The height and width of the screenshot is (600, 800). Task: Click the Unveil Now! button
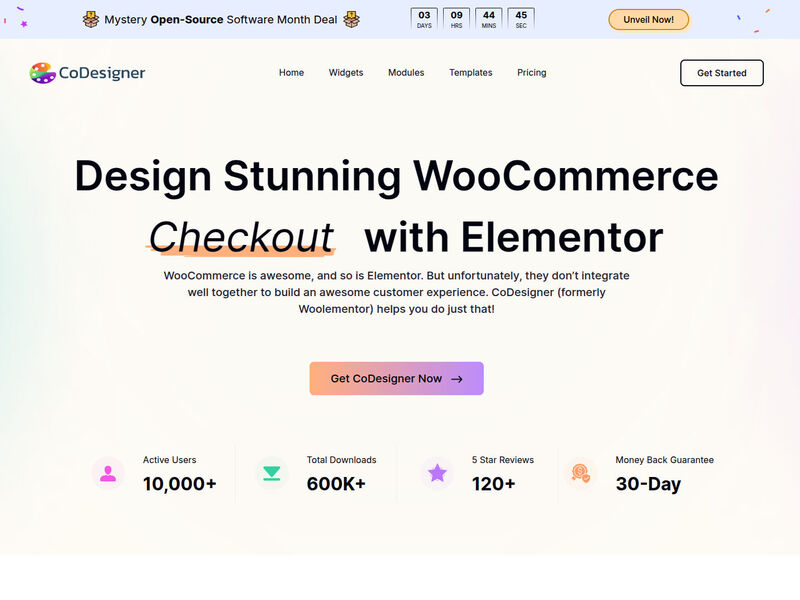point(648,20)
